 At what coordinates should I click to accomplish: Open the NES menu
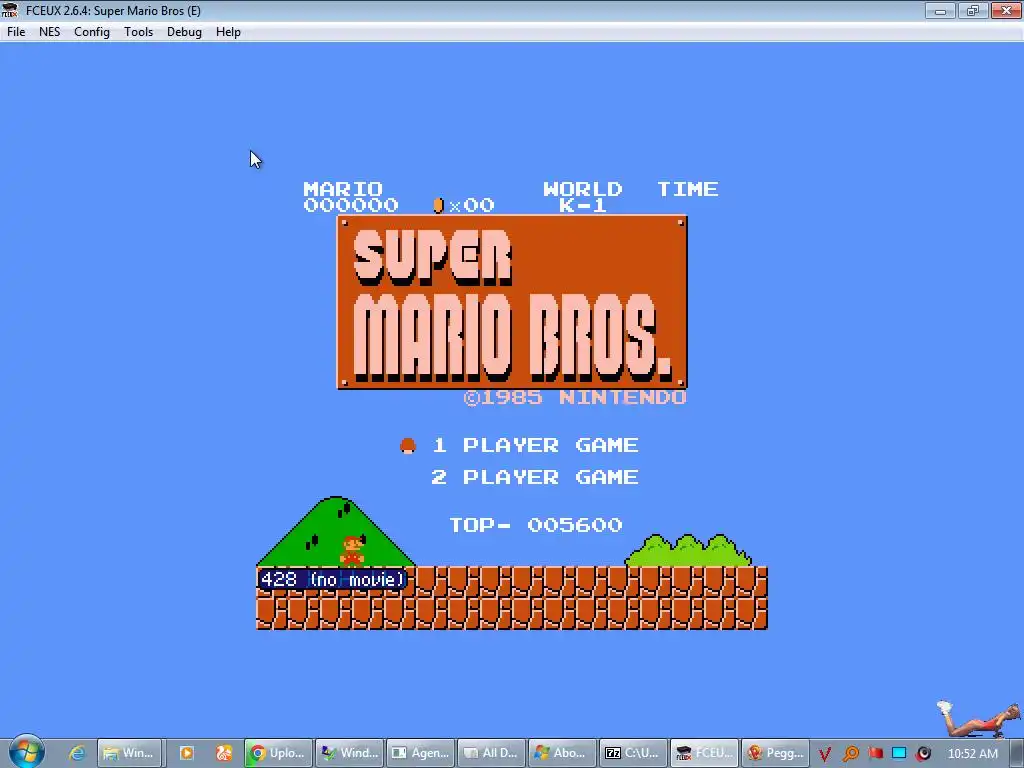(50, 32)
